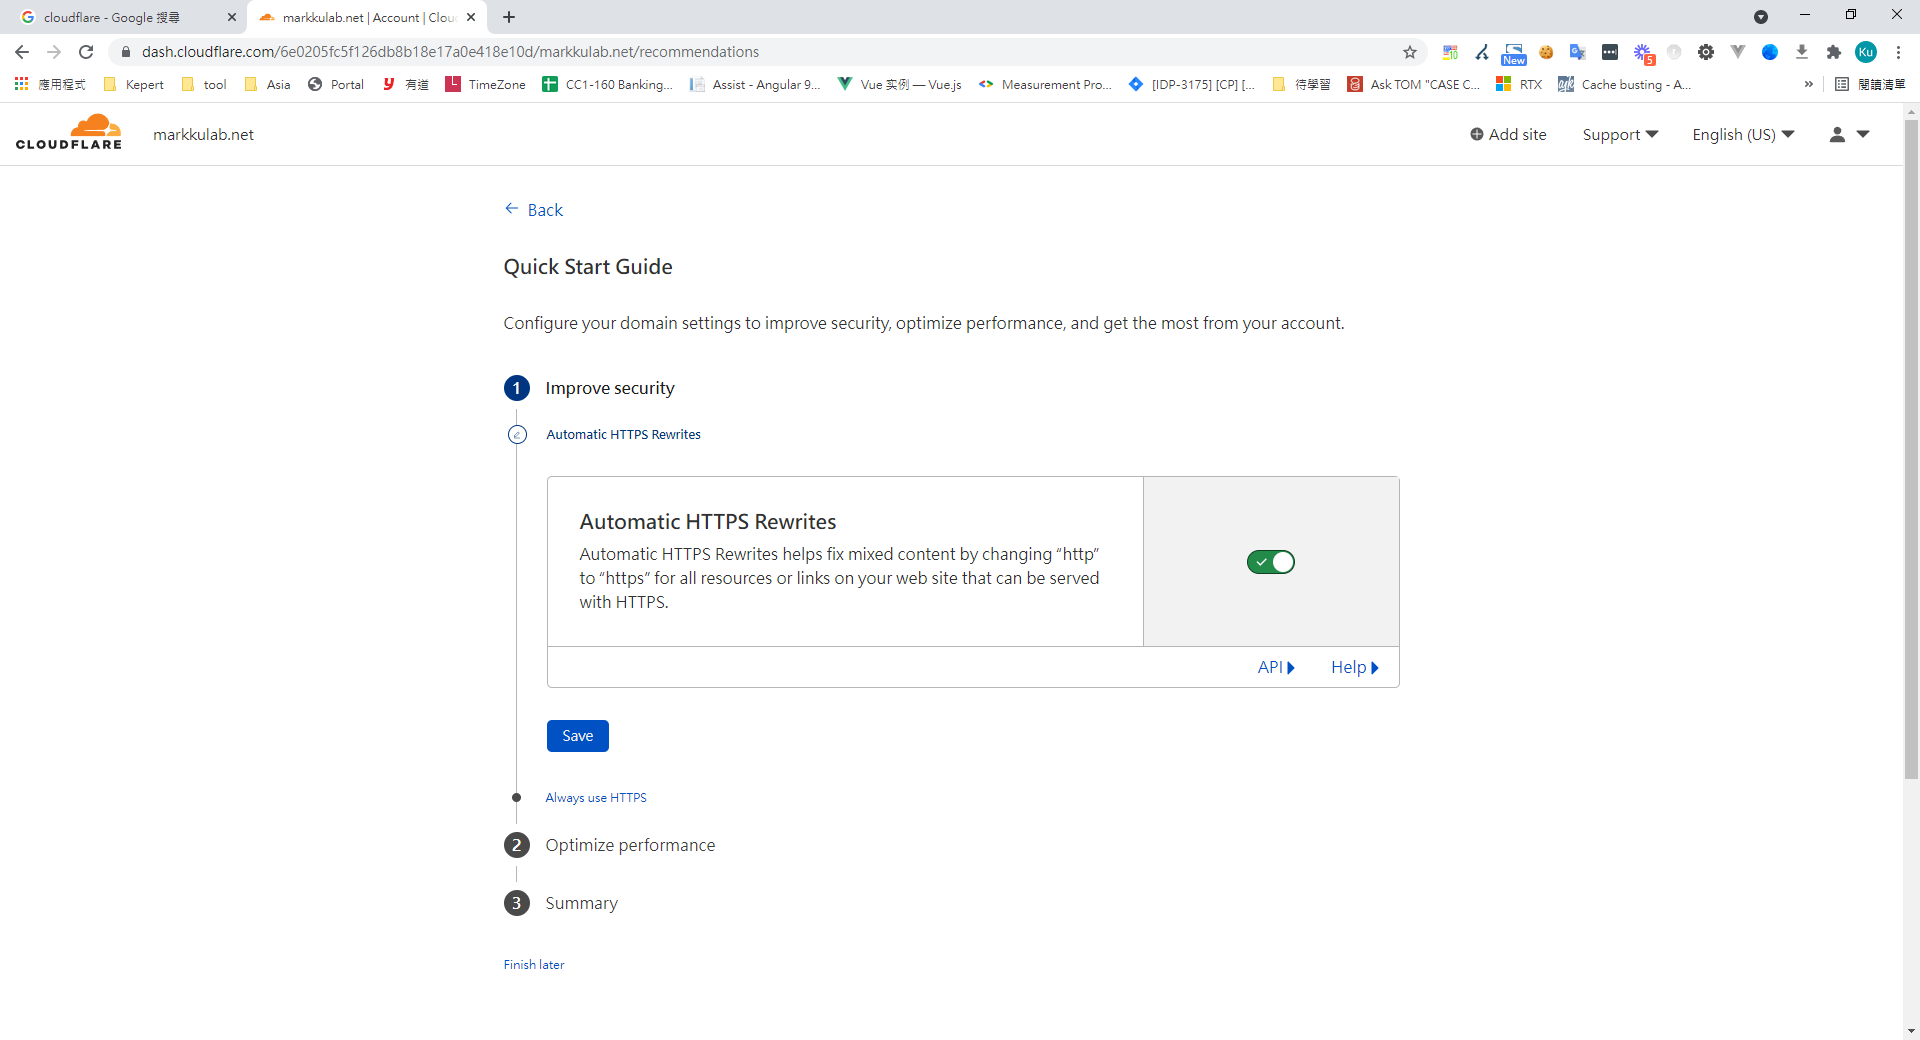Reload the page with the refresh icon
Image resolution: width=1920 pixels, height=1040 pixels.
(86, 52)
